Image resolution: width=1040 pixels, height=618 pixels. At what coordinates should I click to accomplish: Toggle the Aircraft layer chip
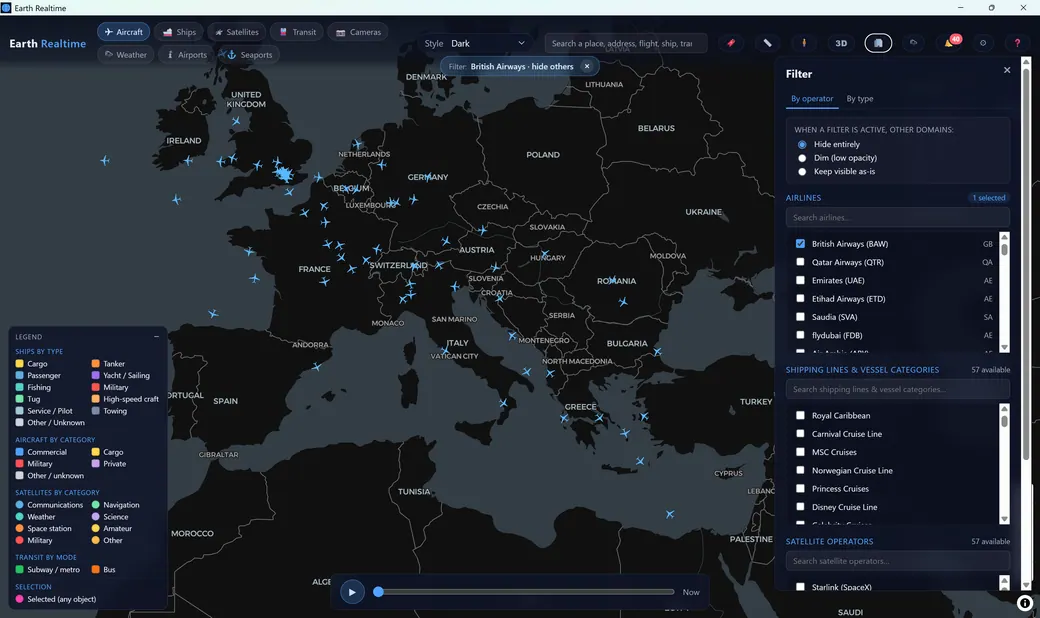tap(123, 32)
